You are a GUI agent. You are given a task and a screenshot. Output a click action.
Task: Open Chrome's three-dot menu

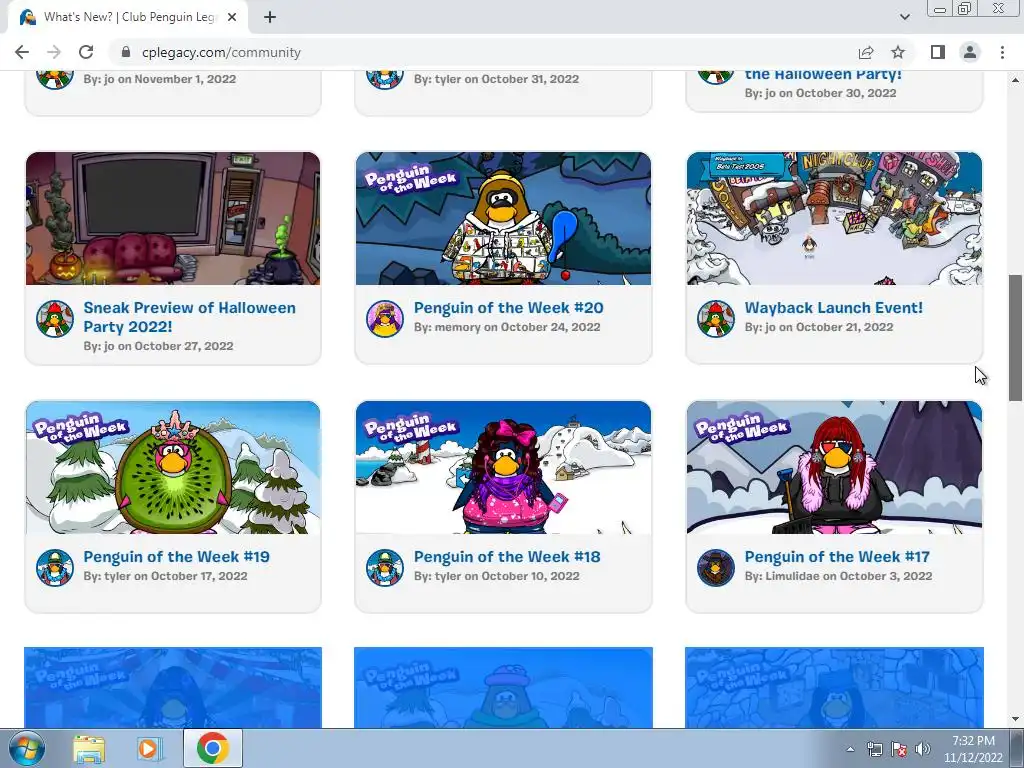pyautogui.click(x=1002, y=52)
